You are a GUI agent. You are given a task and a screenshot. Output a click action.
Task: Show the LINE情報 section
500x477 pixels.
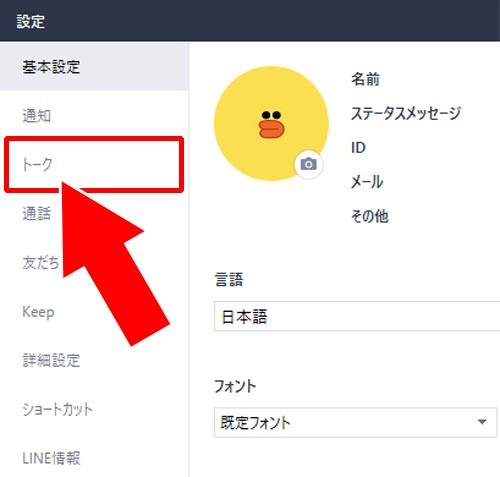pos(51,458)
